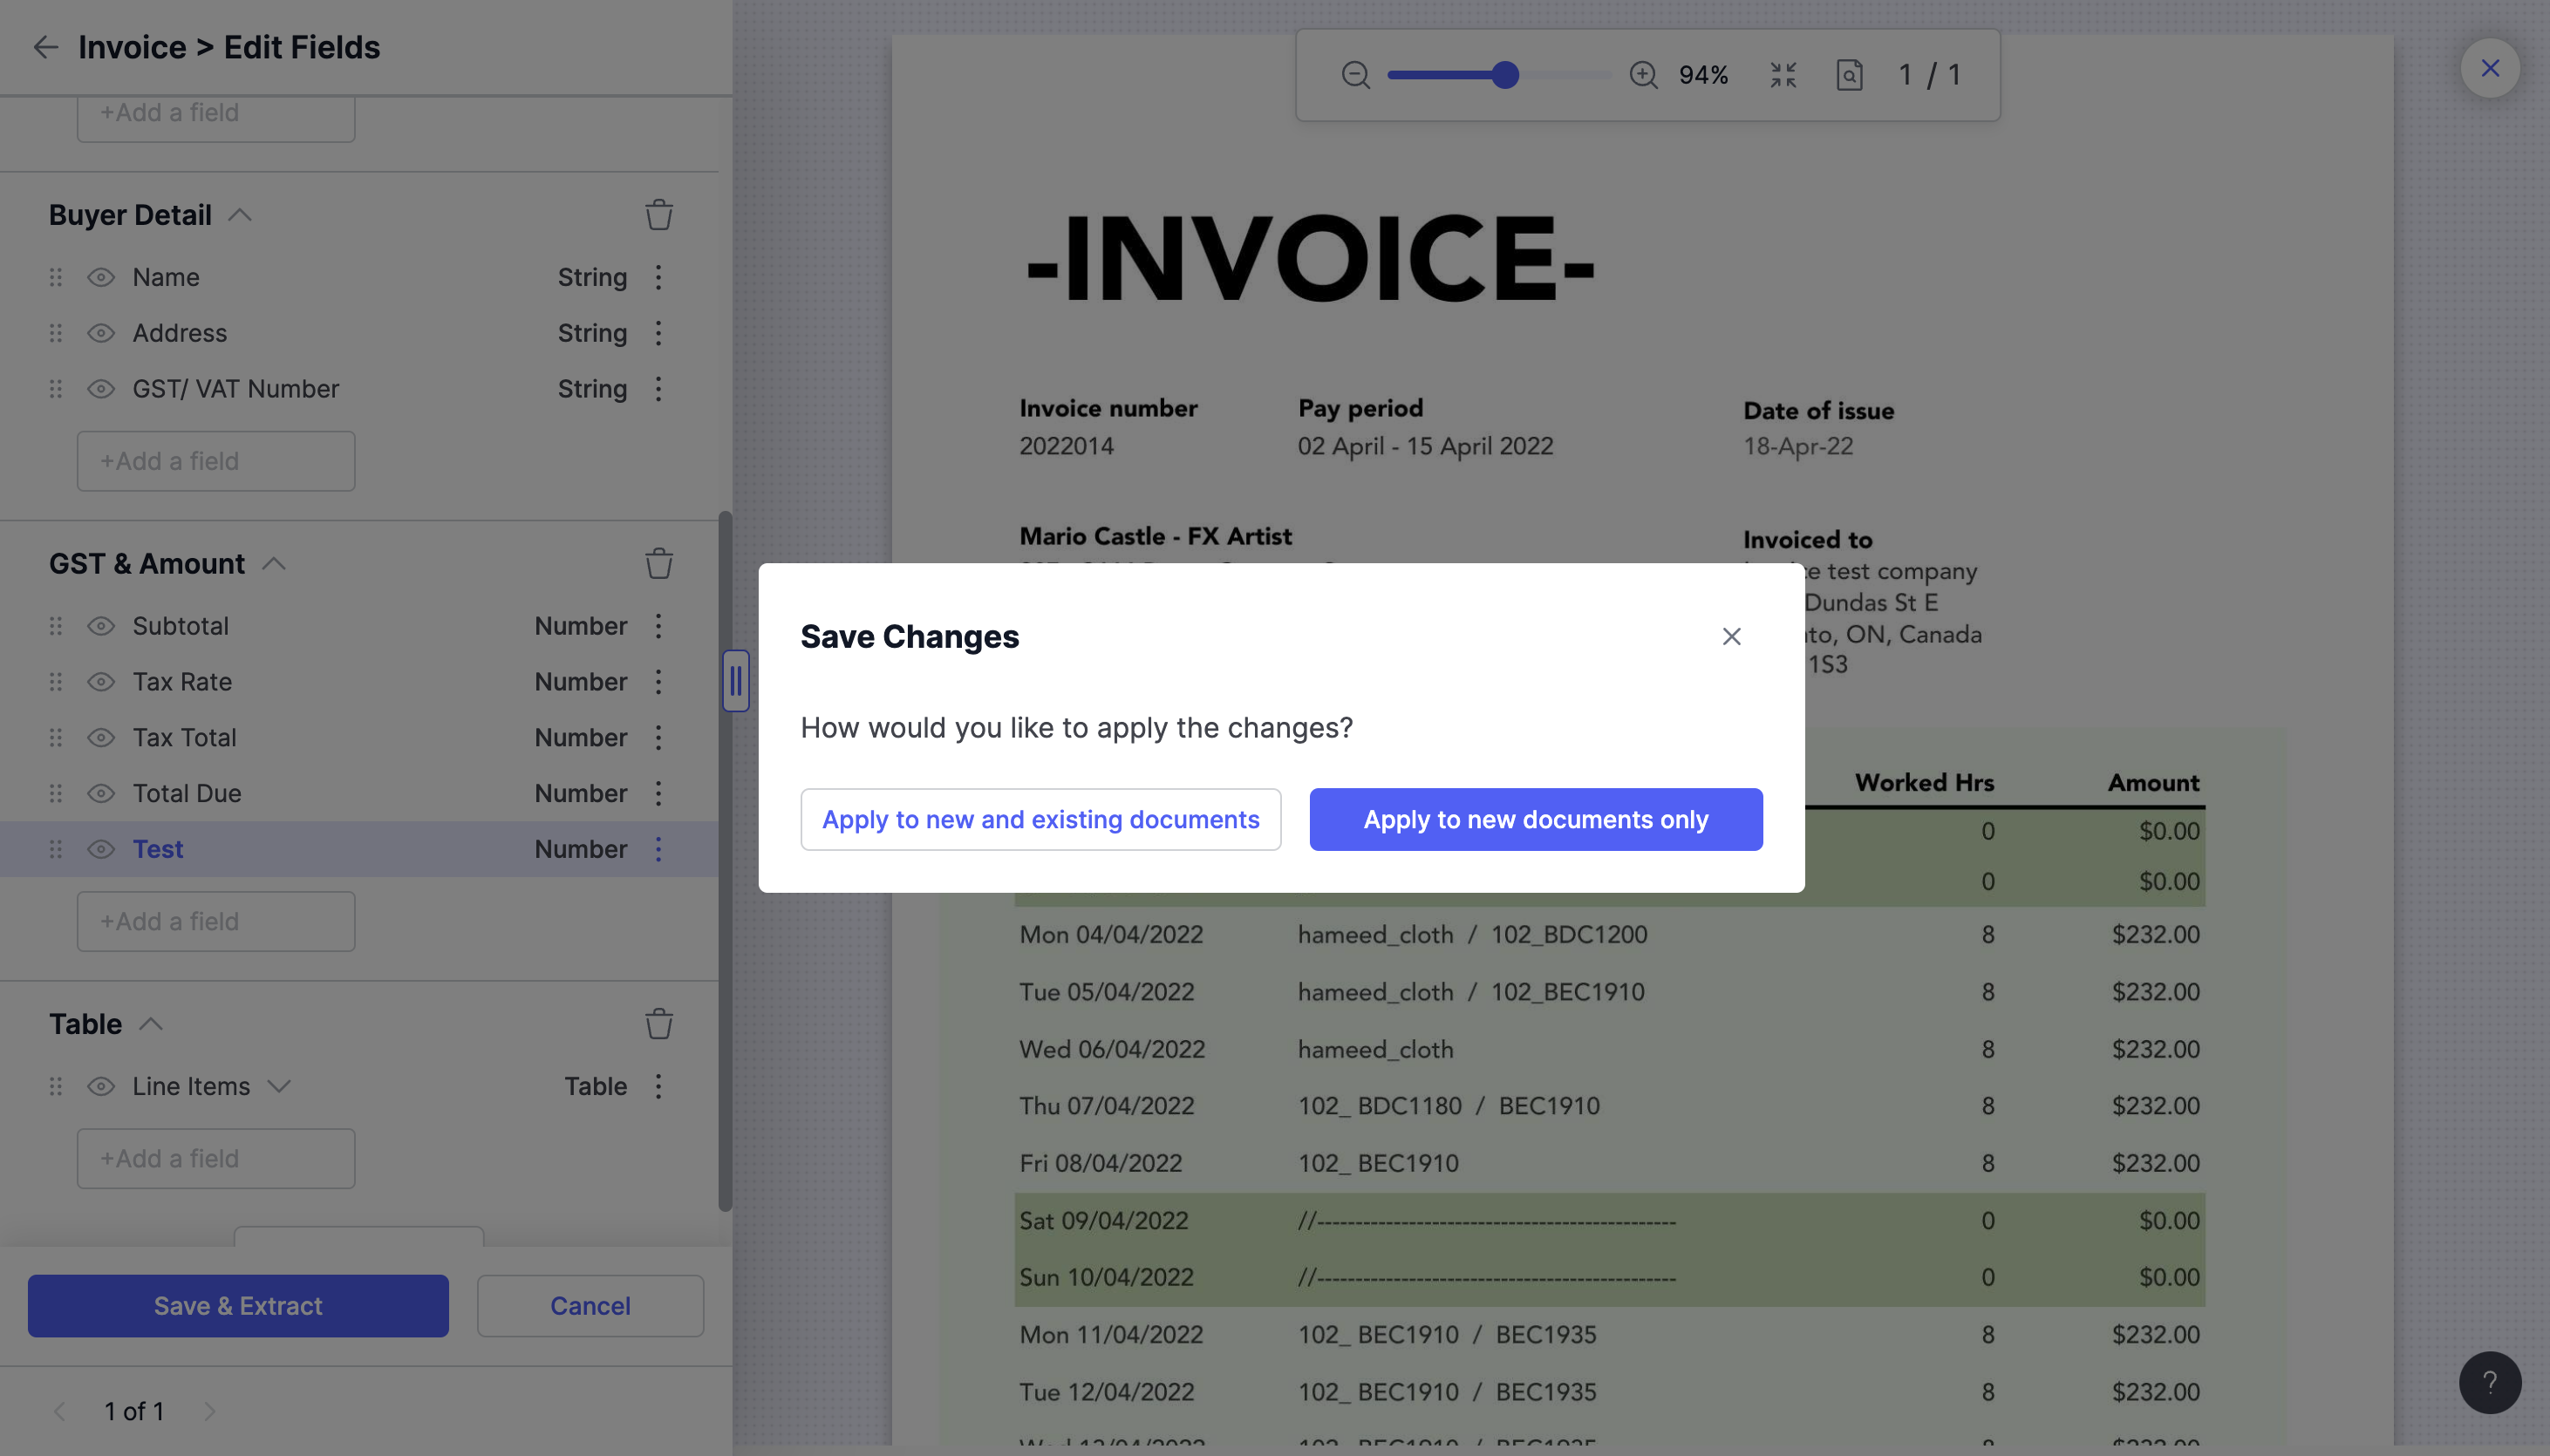This screenshot has height=1456, width=2550.
Task: Toggle visibility of Address field
Action: [x=101, y=333]
